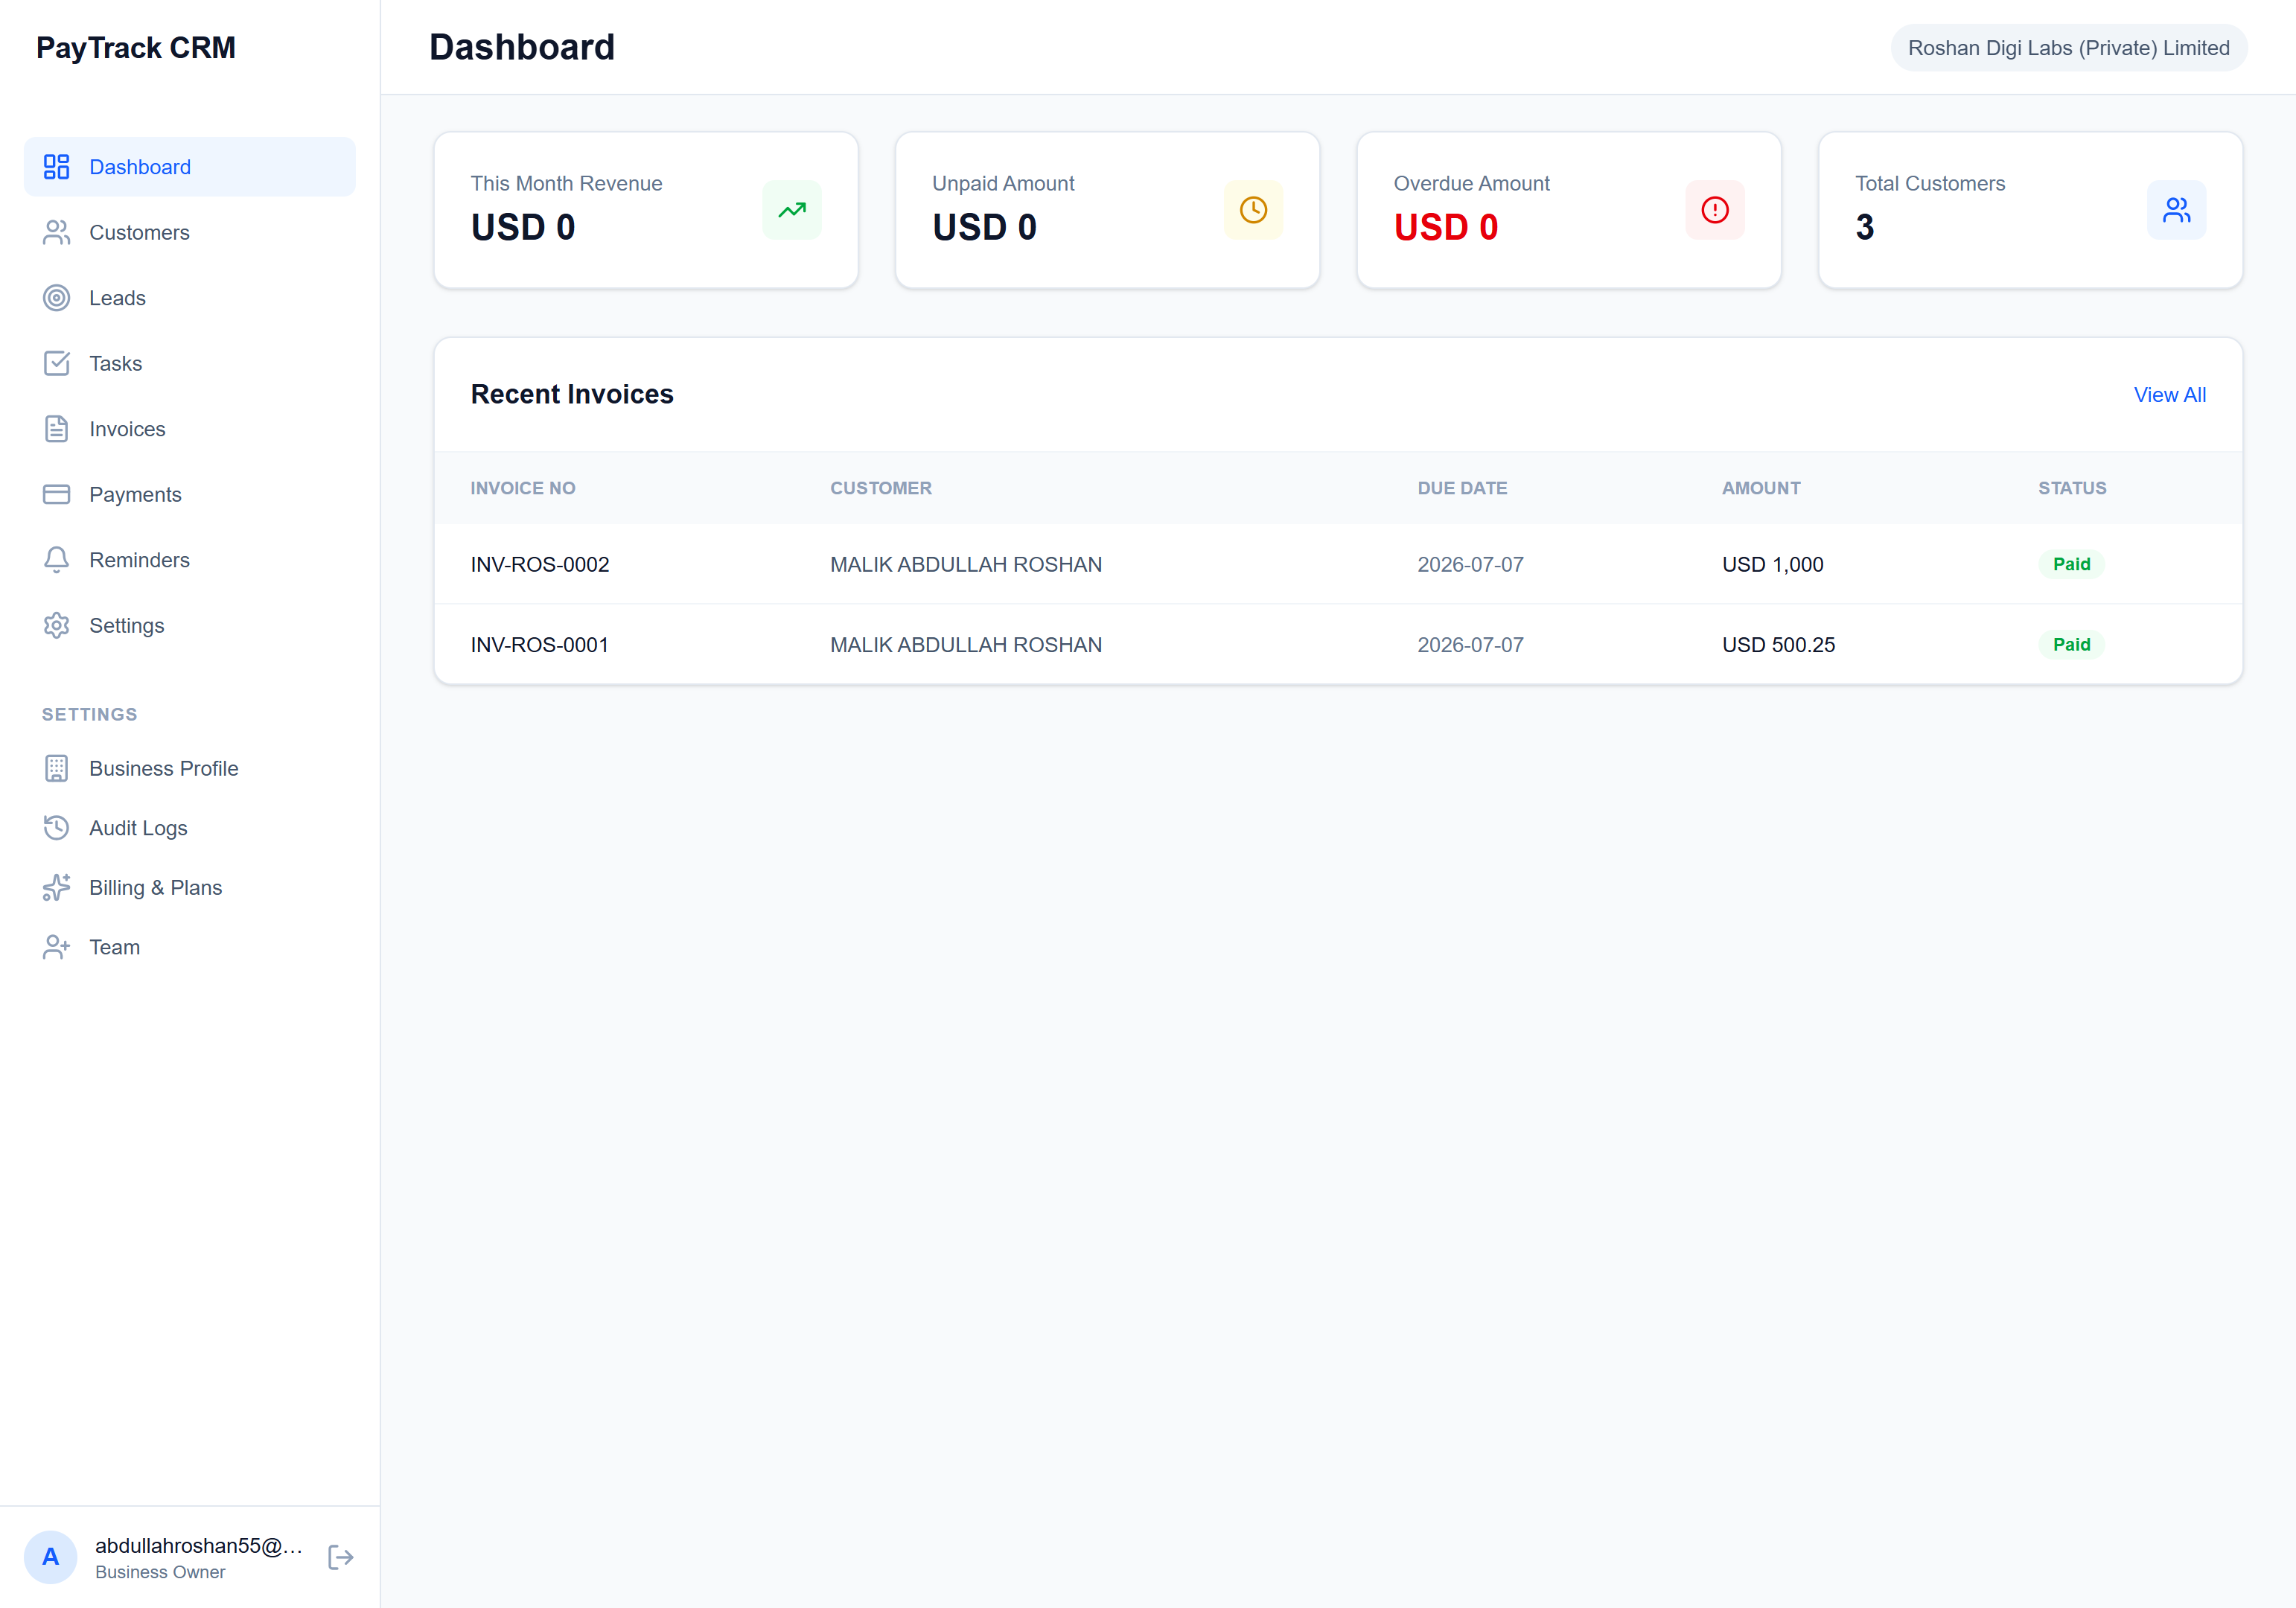The width and height of the screenshot is (2296, 1608).
Task: Click the INVOICE NO column header
Action: click(x=523, y=488)
